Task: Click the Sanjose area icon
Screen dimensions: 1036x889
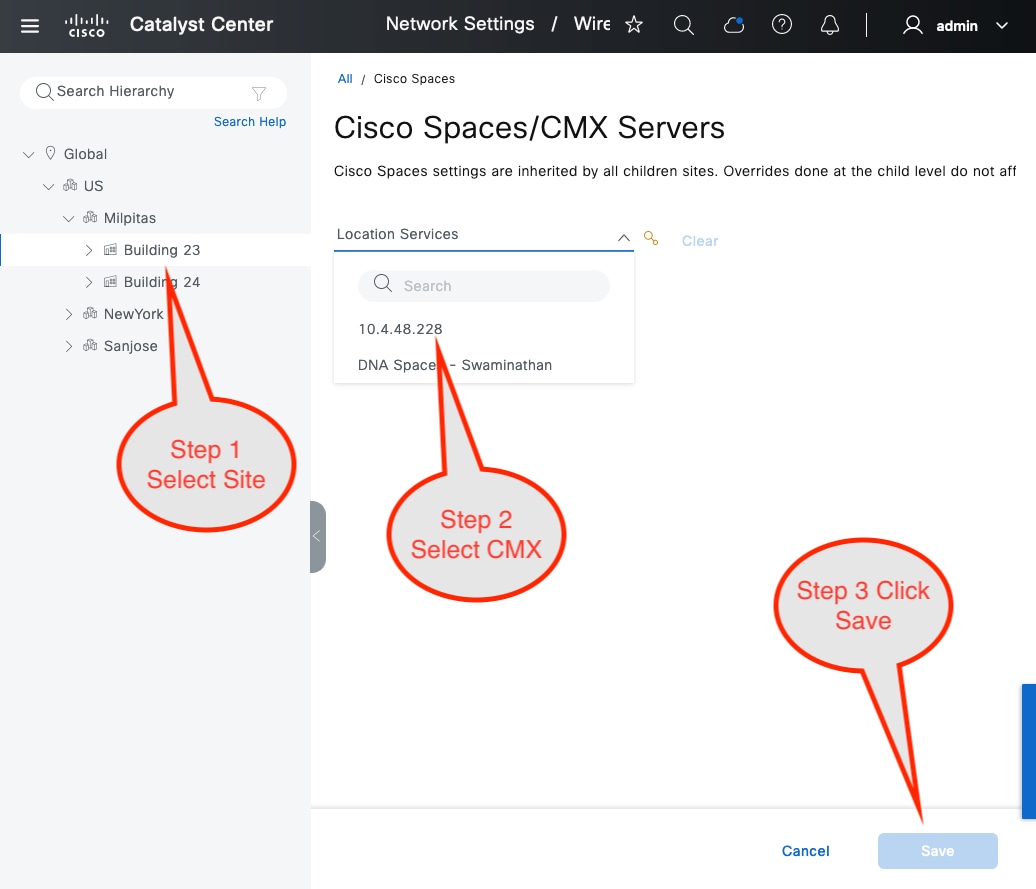Action: (90, 345)
